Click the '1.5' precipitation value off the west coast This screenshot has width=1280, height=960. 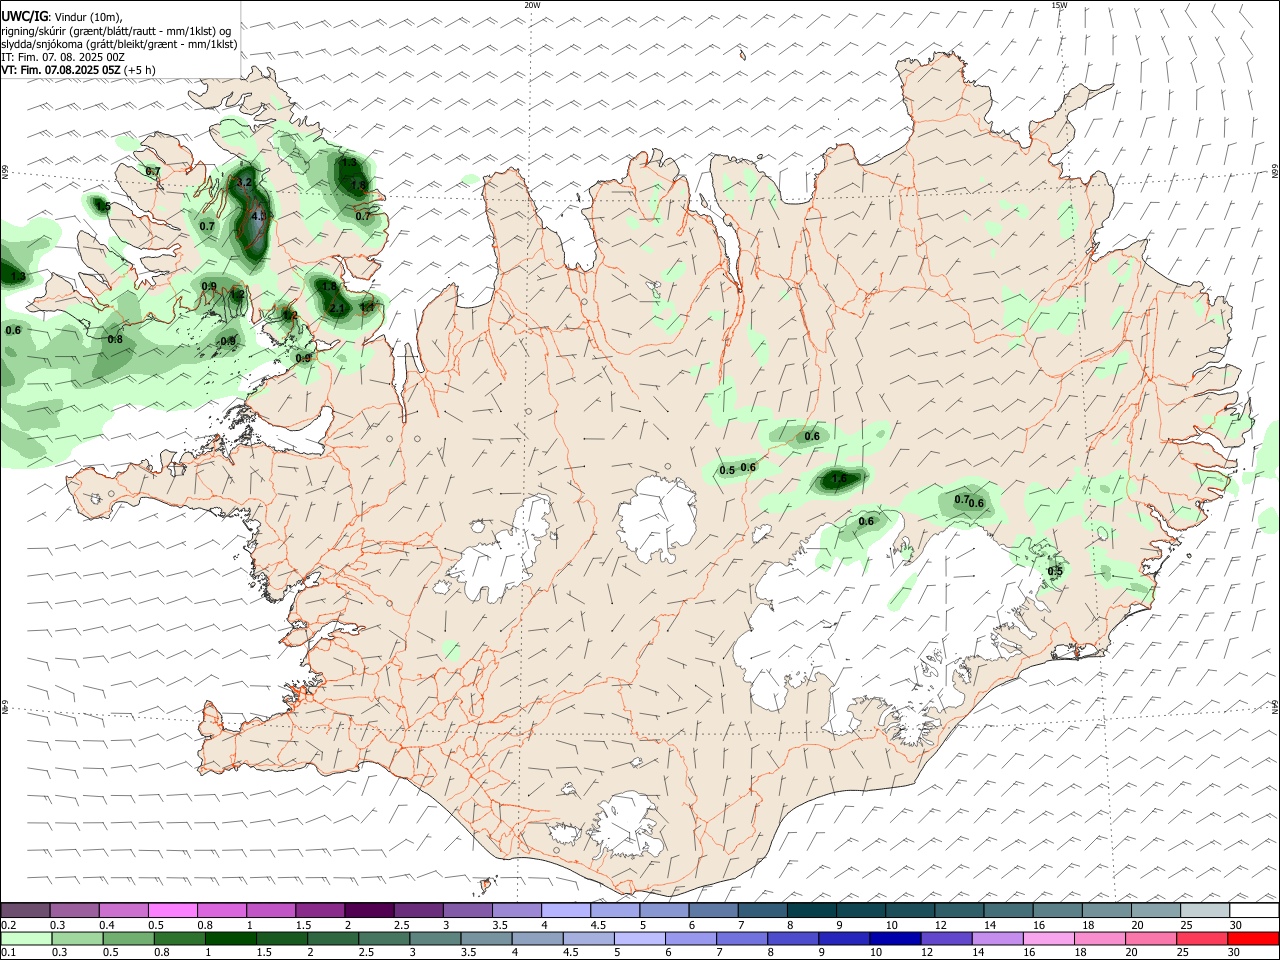103,206
